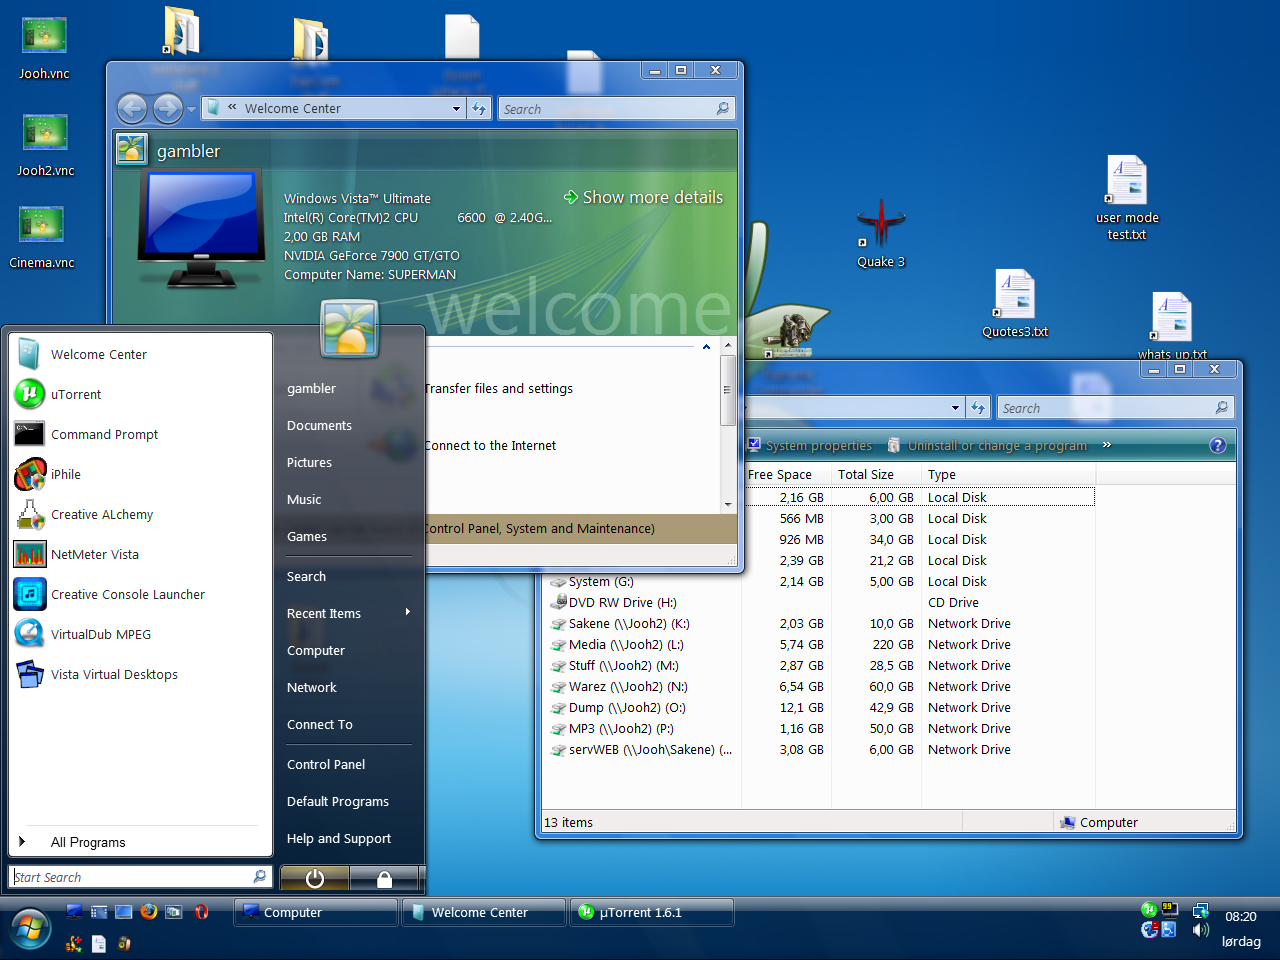Click the network connection tray icon
Image resolution: width=1280 pixels, height=960 pixels.
tap(1200, 911)
